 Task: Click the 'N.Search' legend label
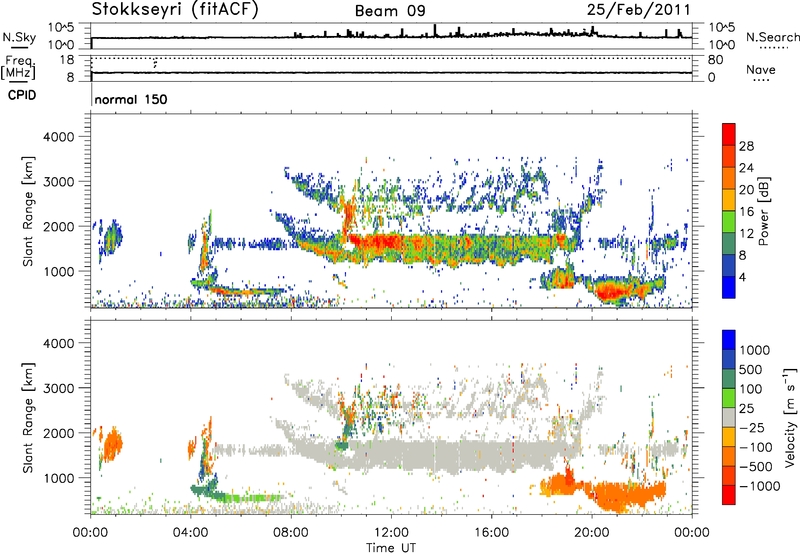coord(772,37)
